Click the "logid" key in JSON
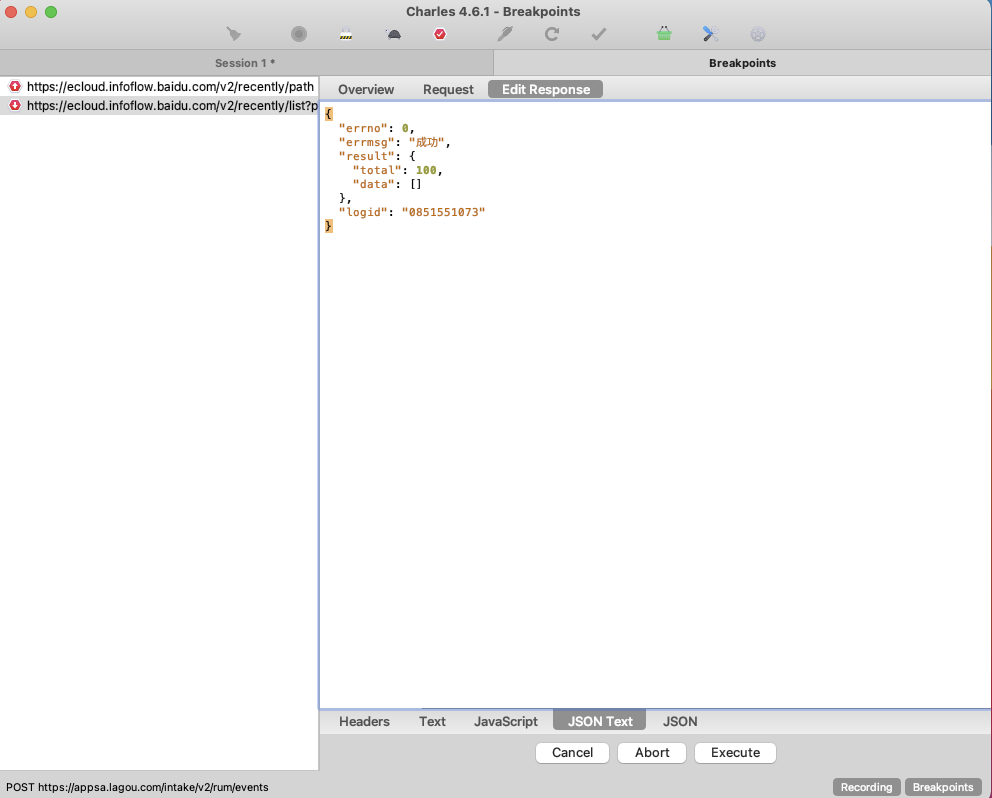Image resolution: width=992 pixels, height=798 pixels. tap(363, 212)
